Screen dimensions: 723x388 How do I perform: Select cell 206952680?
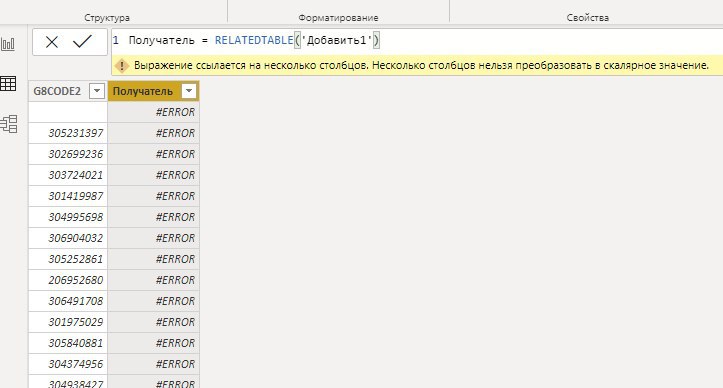[68, 280]
